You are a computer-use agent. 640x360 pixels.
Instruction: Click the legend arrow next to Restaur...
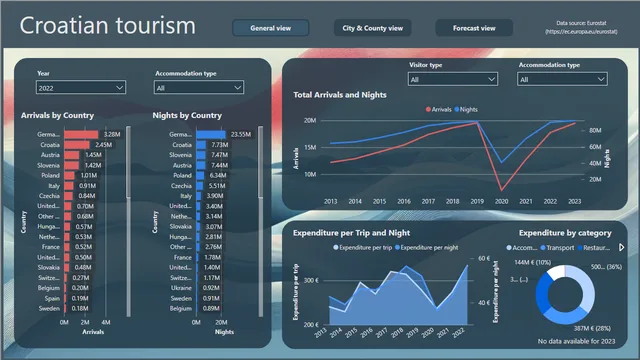[621, 247]
